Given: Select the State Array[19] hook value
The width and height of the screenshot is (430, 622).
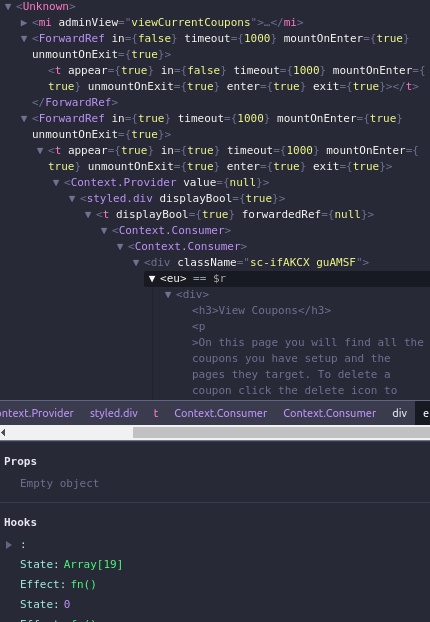Looking at the screenshot, I should tap(93, 564).
